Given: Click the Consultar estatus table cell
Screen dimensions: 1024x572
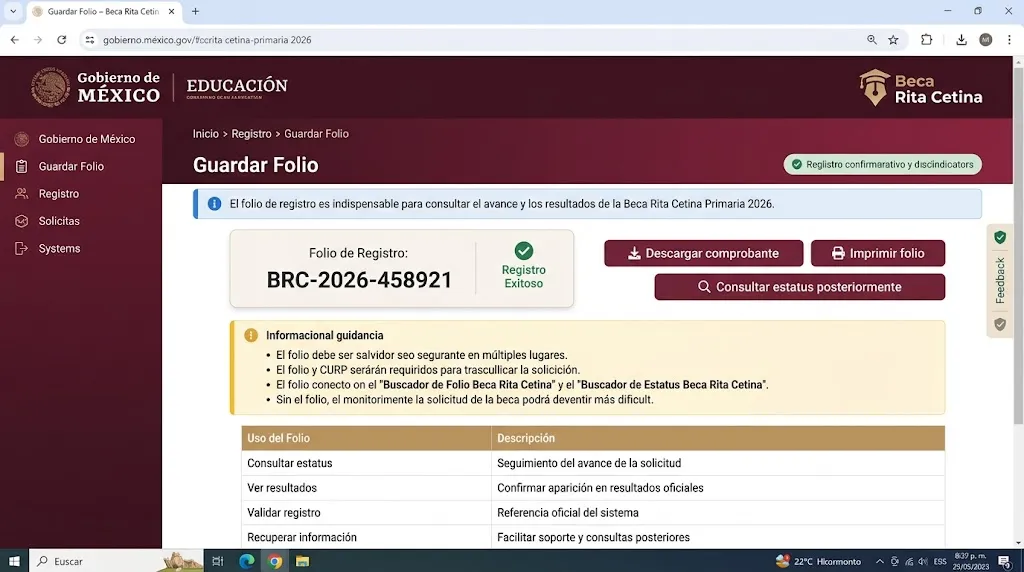Looking at the screenshot, I should pyautogui.click(x=366, y=463).
